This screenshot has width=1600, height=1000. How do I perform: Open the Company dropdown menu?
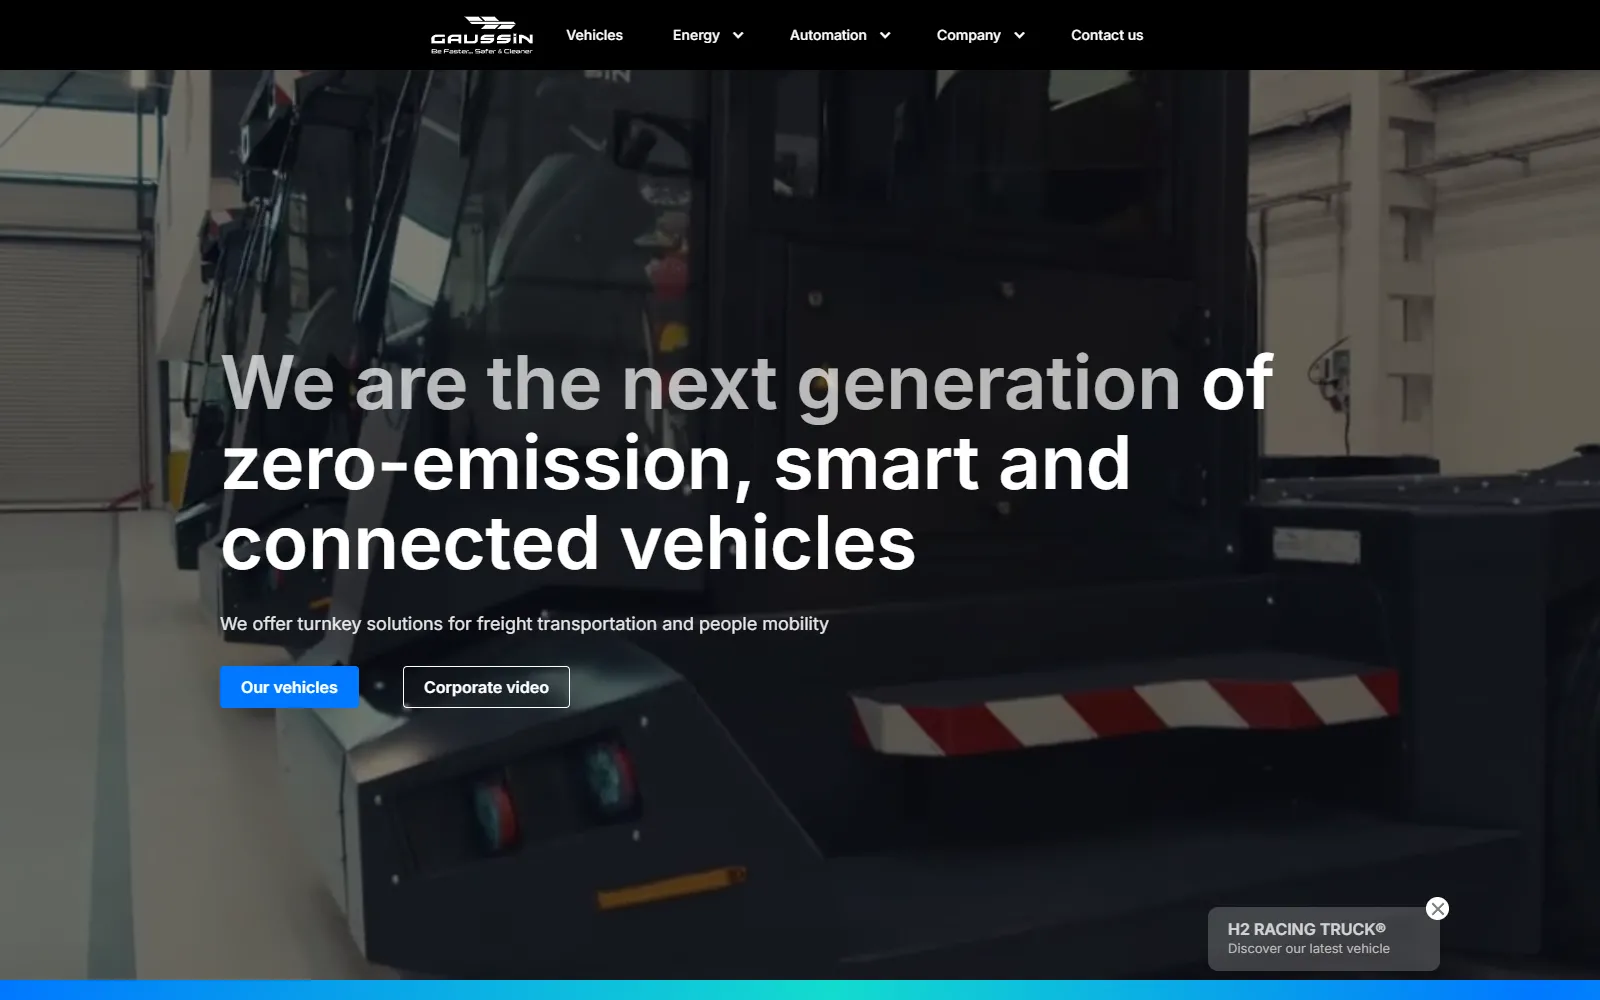point(980,35)
